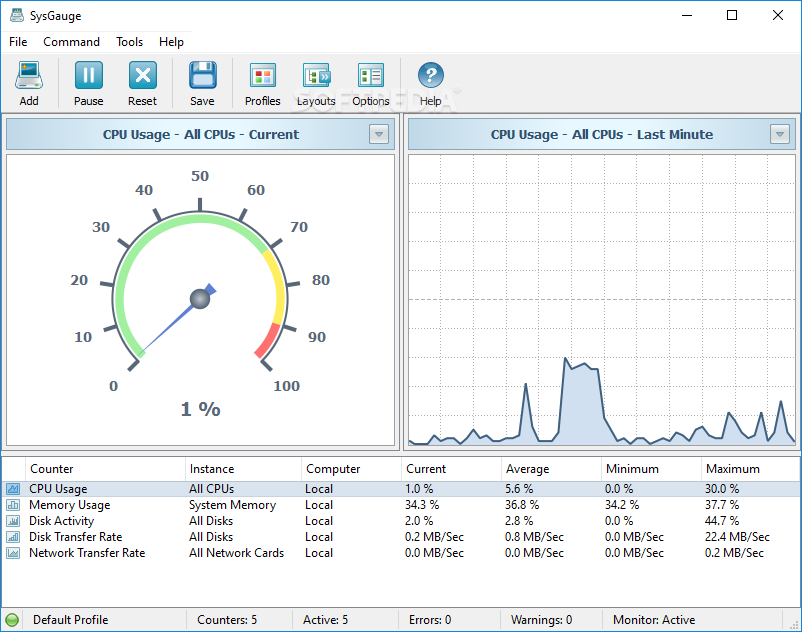
Task: Open the Options toolbar icon
Action: pyautogui.click(x=370, y=76)
